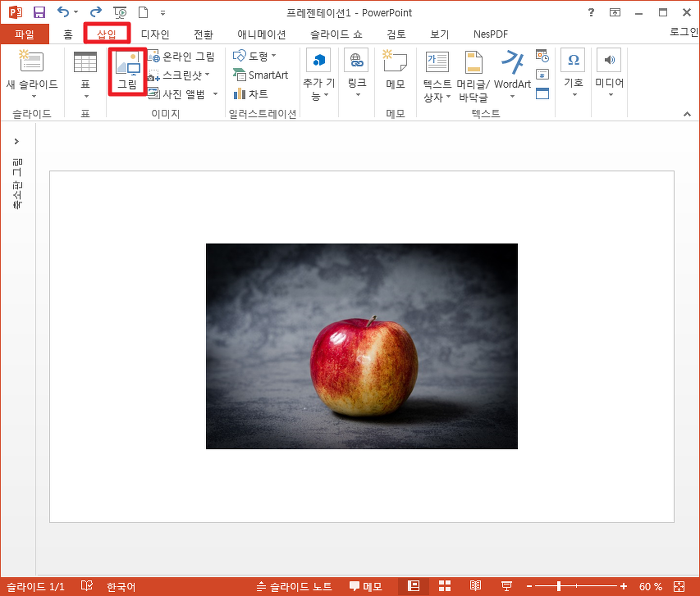The height and width of the screenshot is (596, 700).
Task: Add a 메모 comment from the ribbon
Action: pyautogui.click(x=395, y=70)
